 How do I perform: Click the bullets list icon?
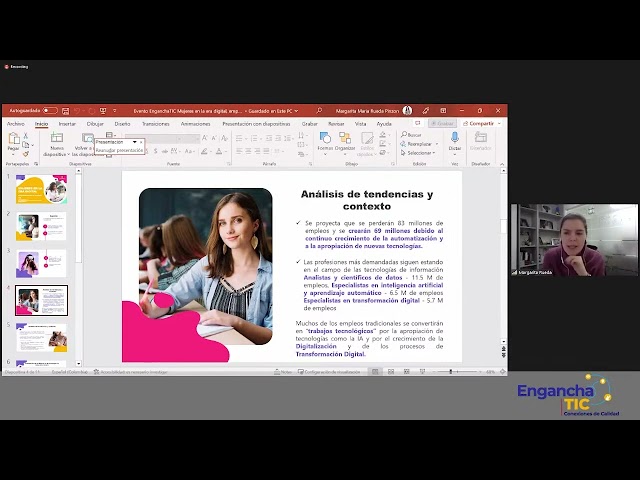coord(239,138)
